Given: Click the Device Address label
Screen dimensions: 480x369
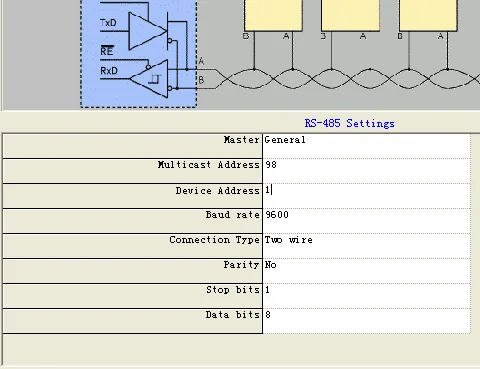Looking at the screenshot, I should 217,191.
